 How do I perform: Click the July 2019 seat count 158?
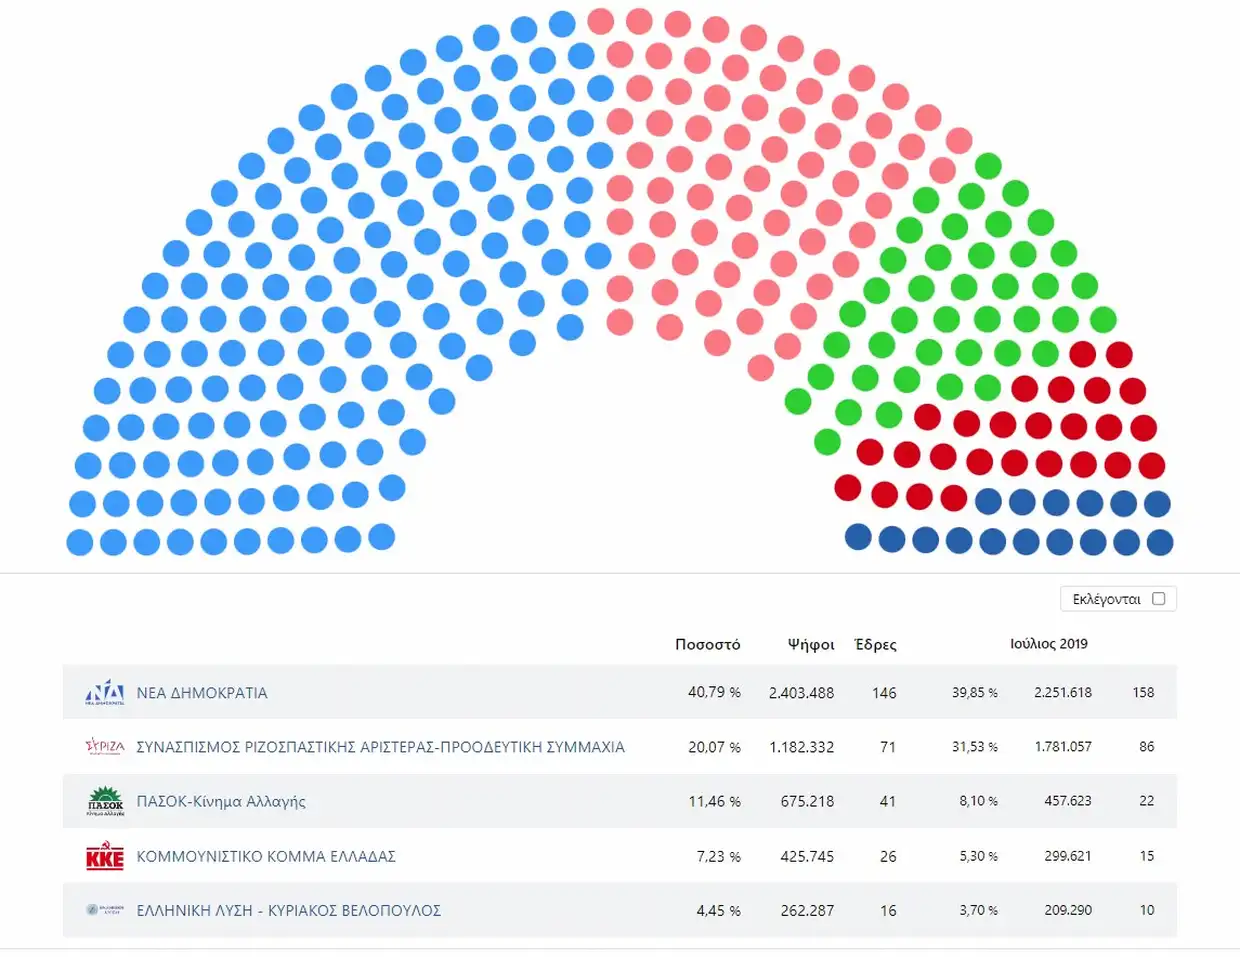pyautogui.click(x=1143, y=692)
